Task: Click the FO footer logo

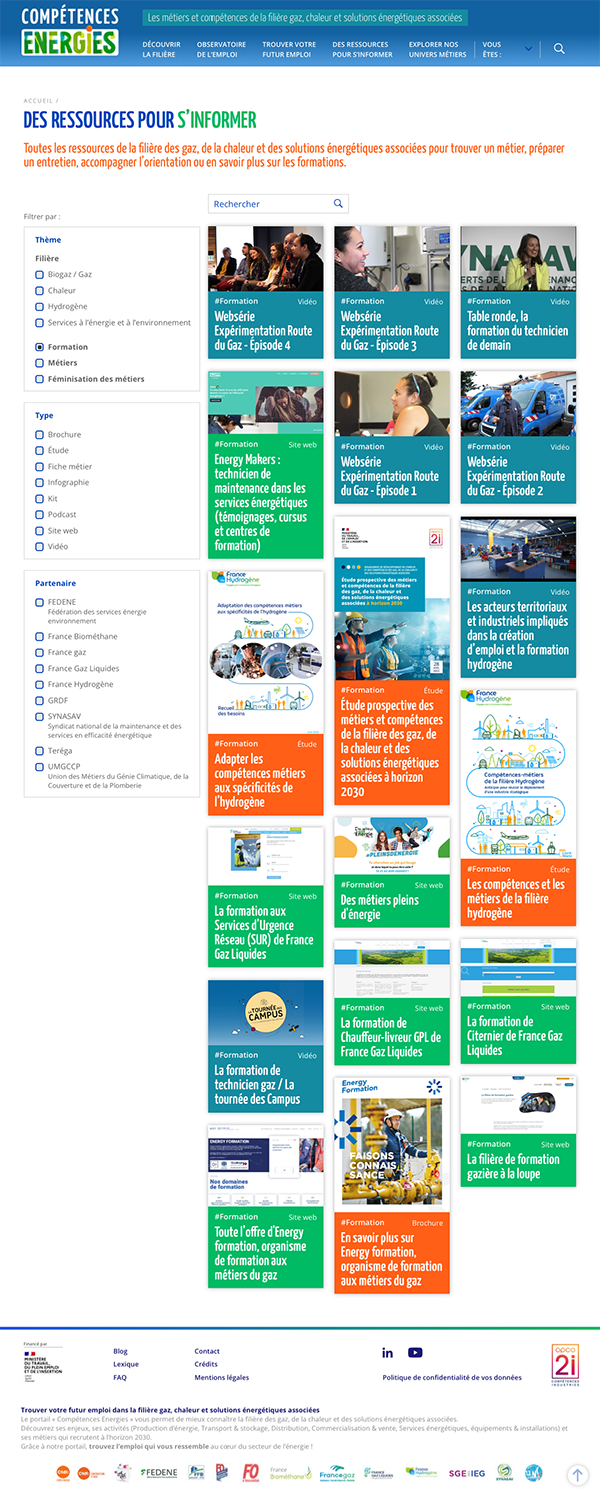Action: [x=251, y=1473]
